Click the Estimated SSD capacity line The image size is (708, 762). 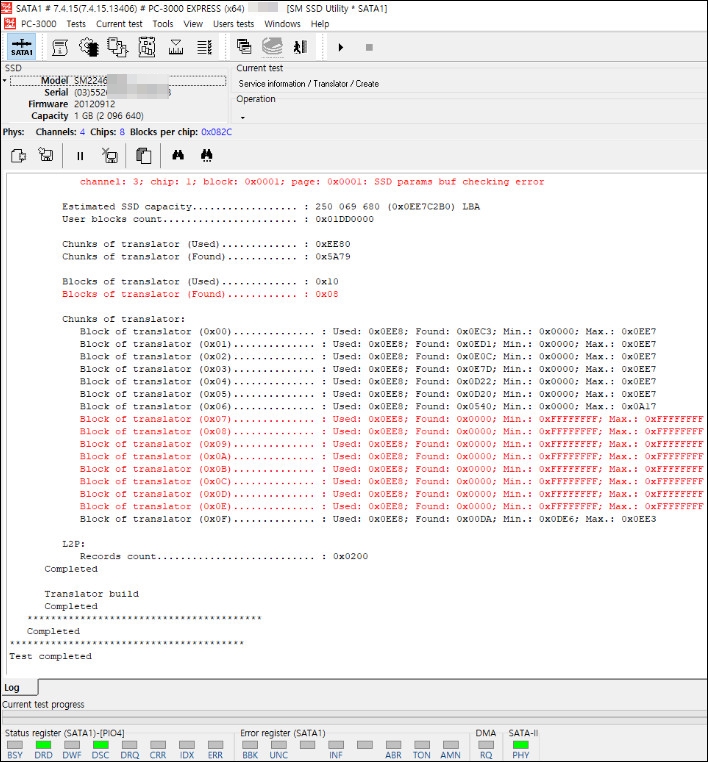coord(271,207)
